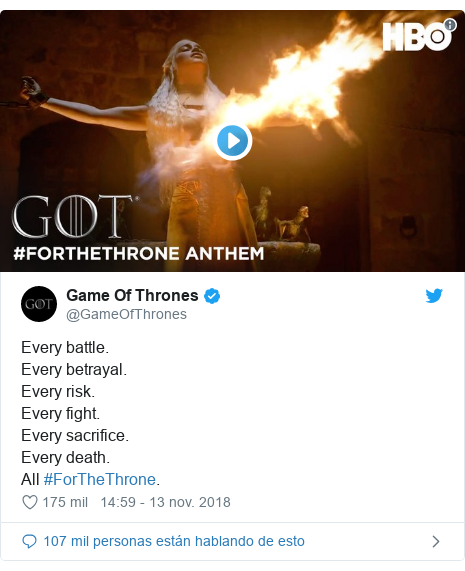Open the tweet timestamp 14:59 - 13 nov. 2018
Viewport: 465px width, 571px height.
[165, 502]
